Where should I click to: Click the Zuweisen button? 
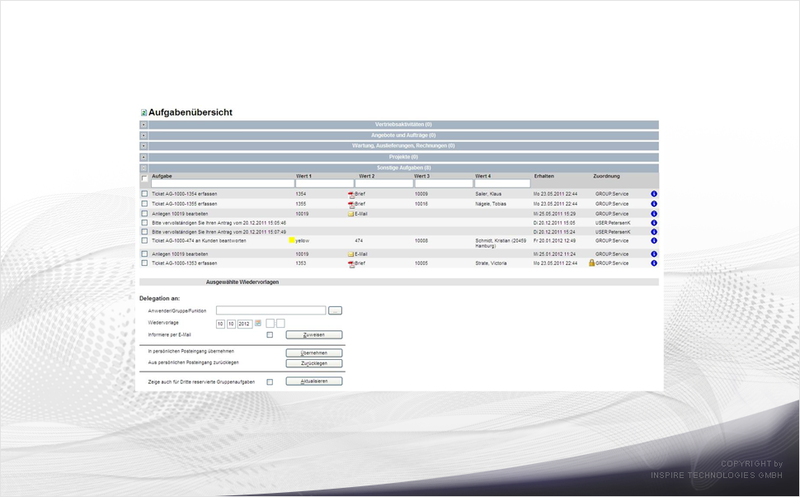coord(314,335)
